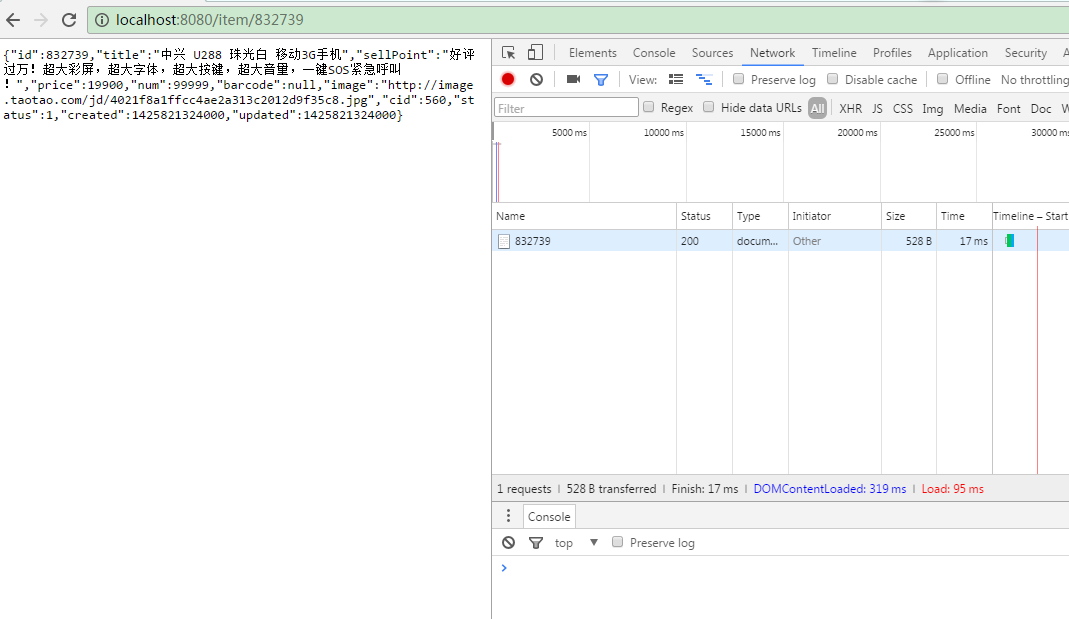This screenshot has width=1069, height=619.
Task: Click the browser forward arrow
Action: tap(41, 20)
